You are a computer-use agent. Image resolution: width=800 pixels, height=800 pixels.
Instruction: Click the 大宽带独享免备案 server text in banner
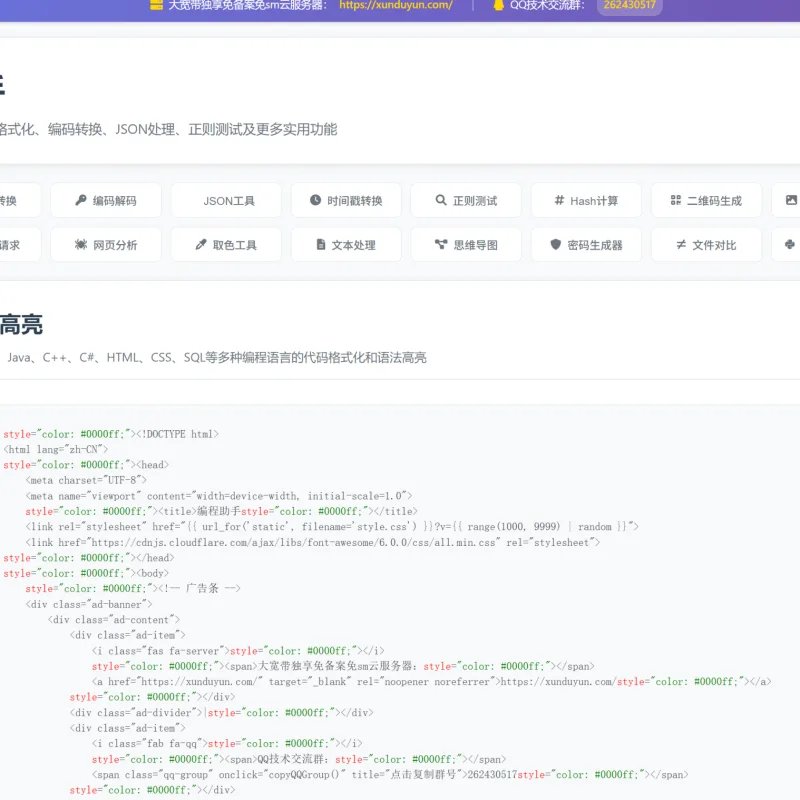coord(247,5)
